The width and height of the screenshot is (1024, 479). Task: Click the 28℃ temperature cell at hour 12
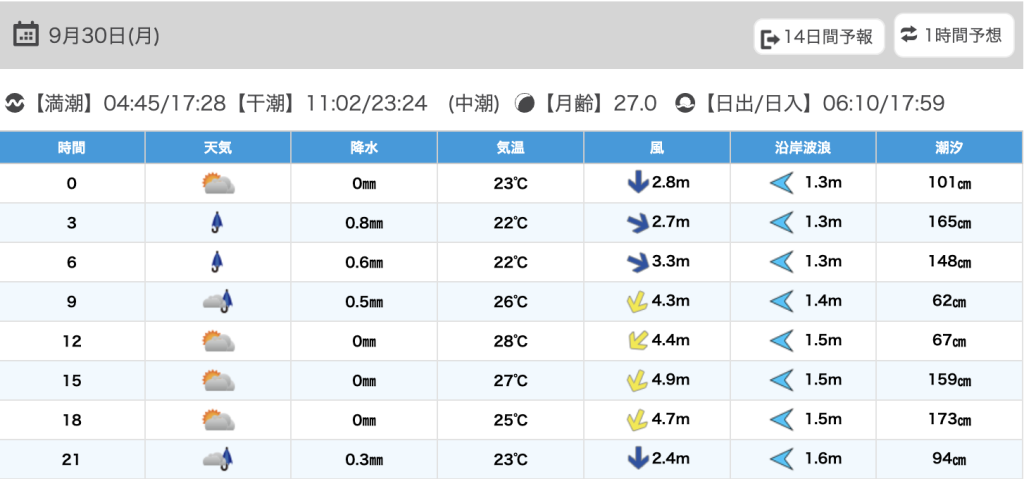[511, 341]
